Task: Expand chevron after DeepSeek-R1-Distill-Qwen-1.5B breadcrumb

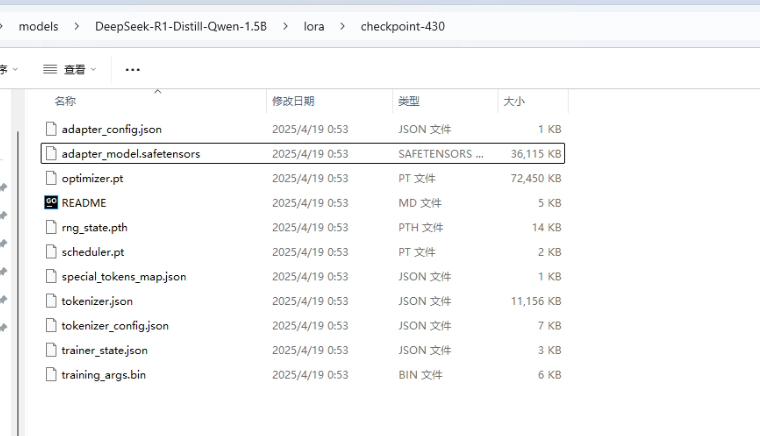Action: (x=285, y=27)
